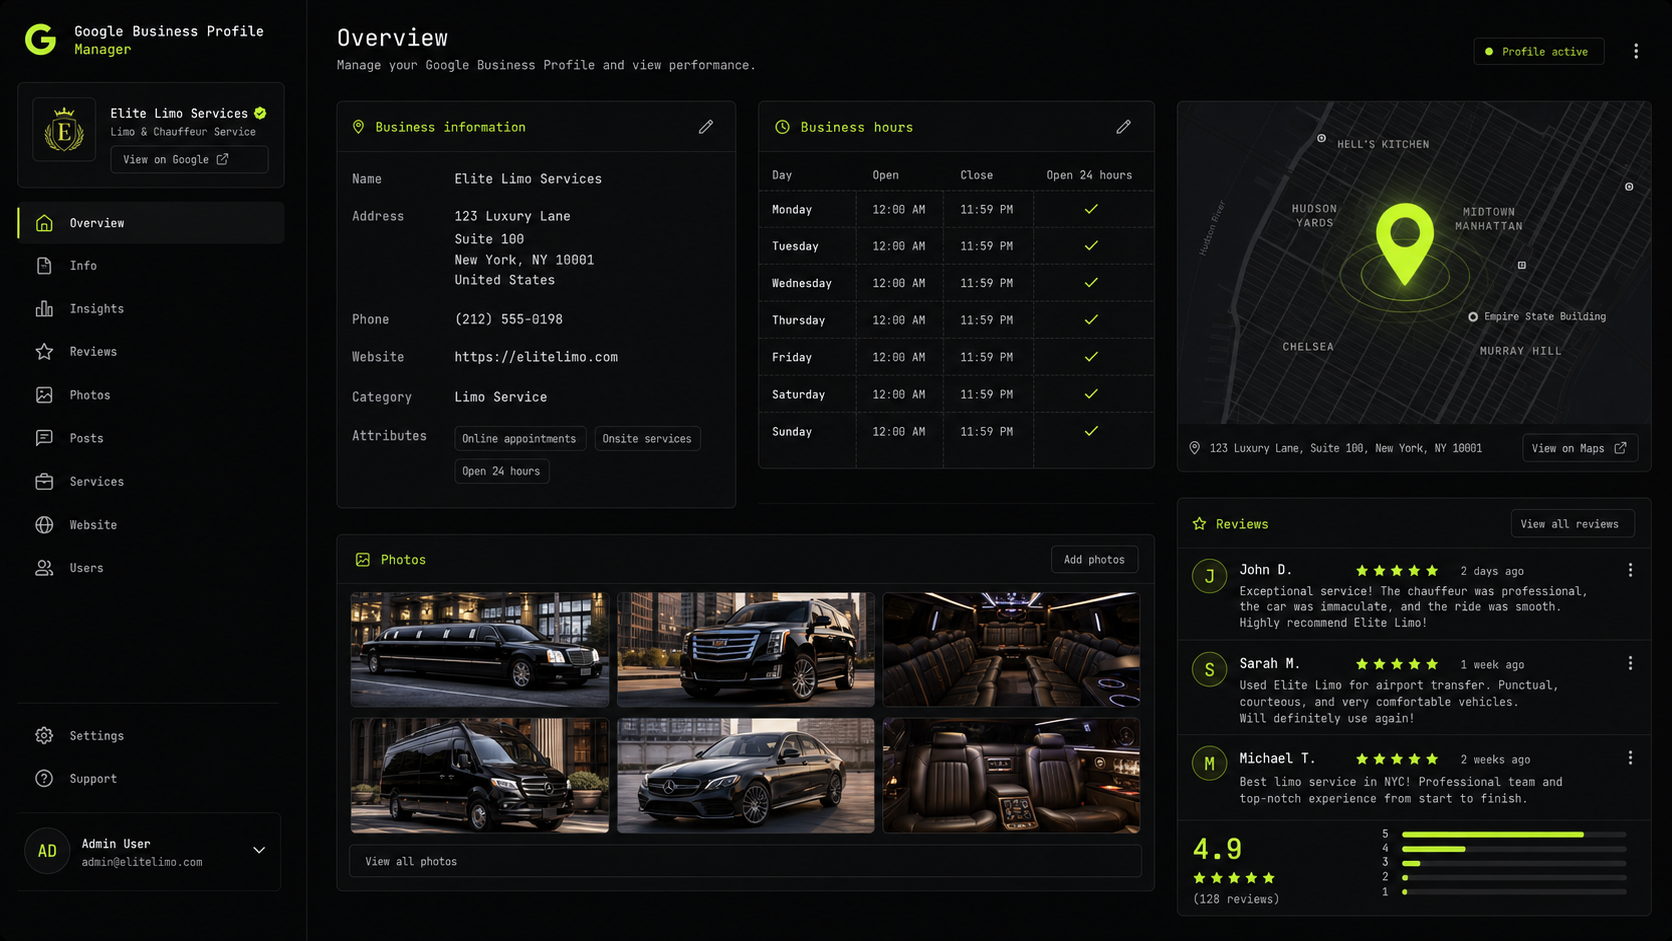Click the Info document icon
The image size is (1672, 941).
coord(44,266)
